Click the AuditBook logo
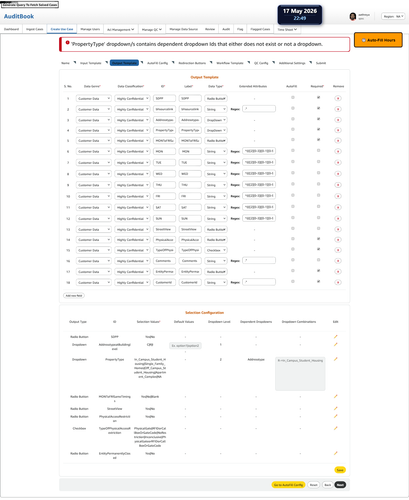 click(19, 16)
